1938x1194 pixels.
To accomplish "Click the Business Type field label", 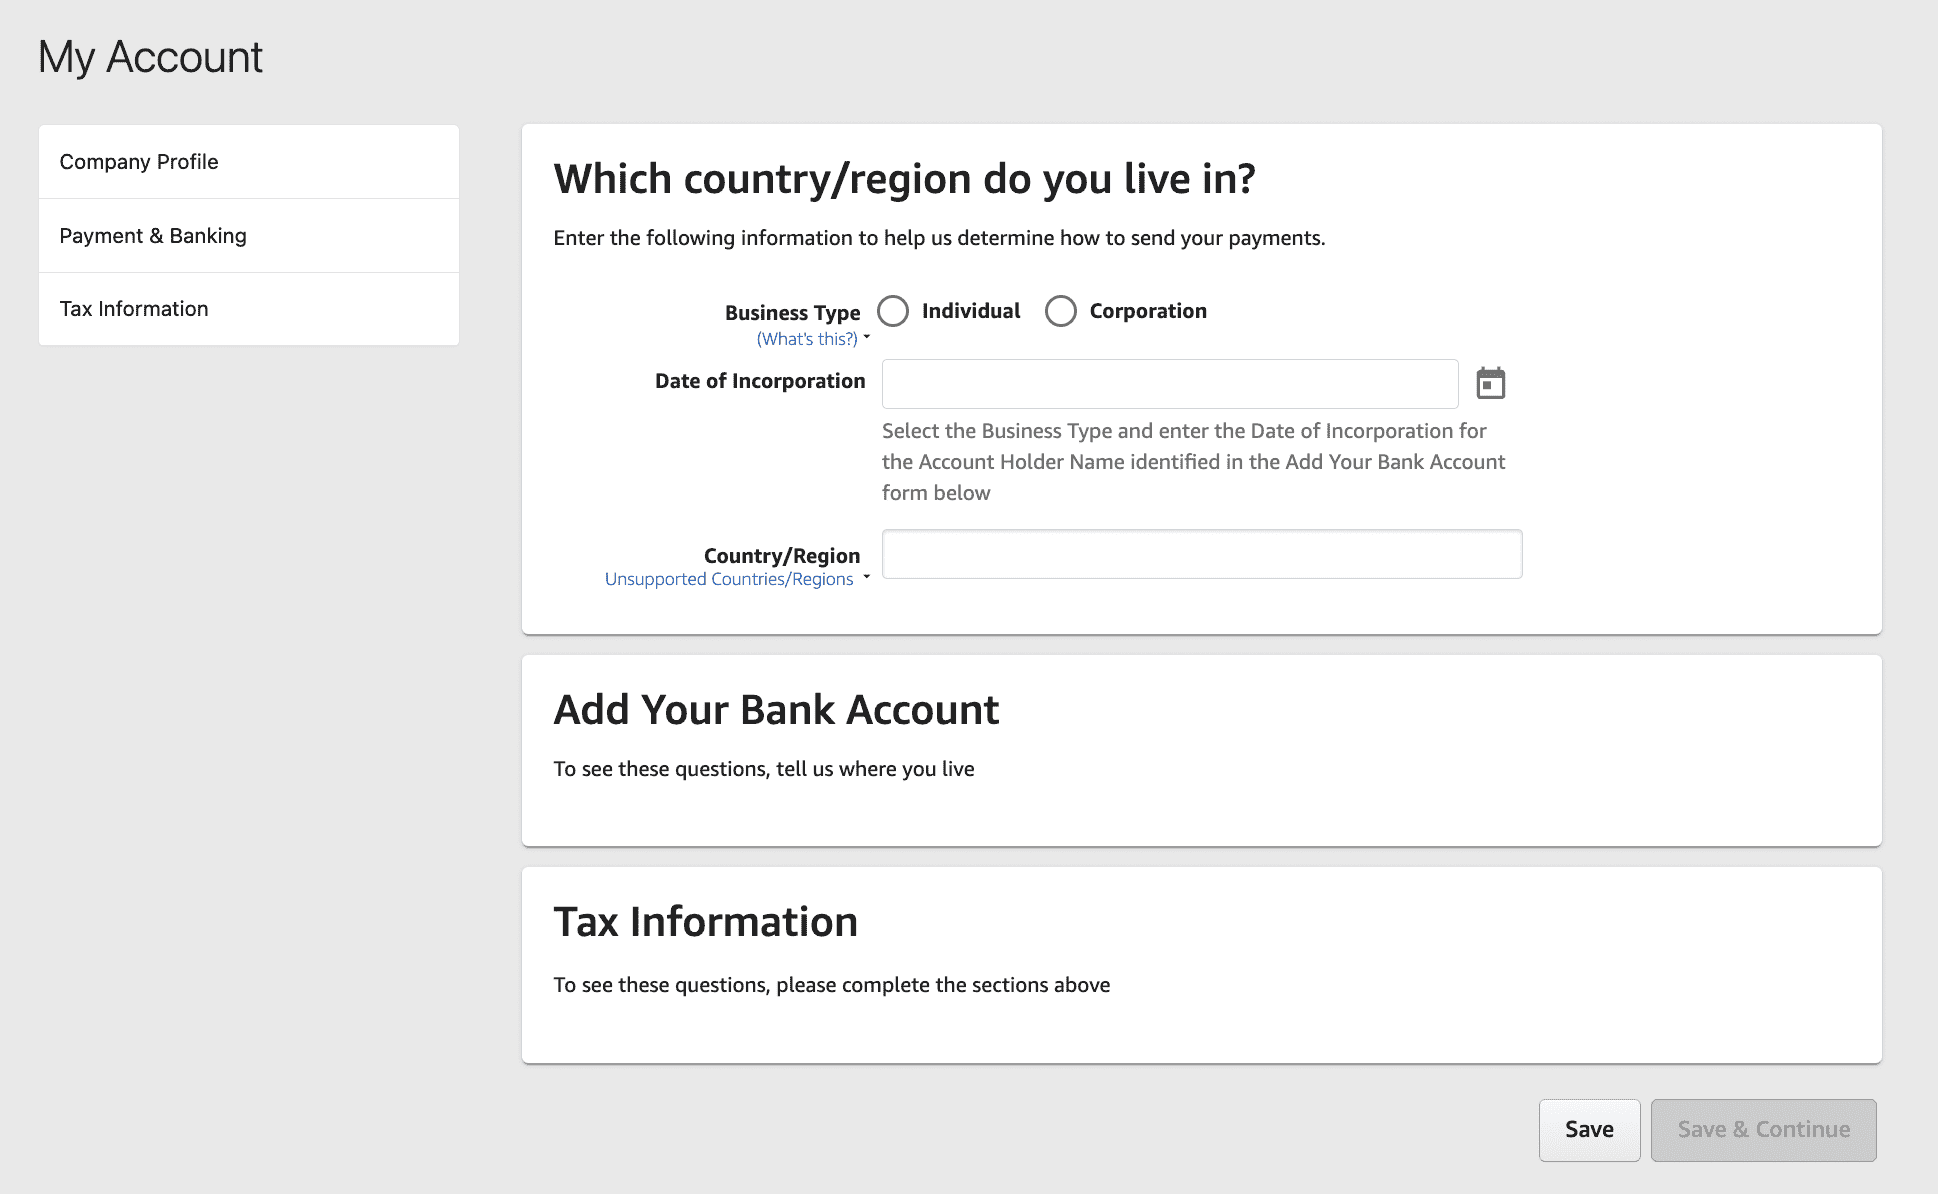I will (792, 313).
